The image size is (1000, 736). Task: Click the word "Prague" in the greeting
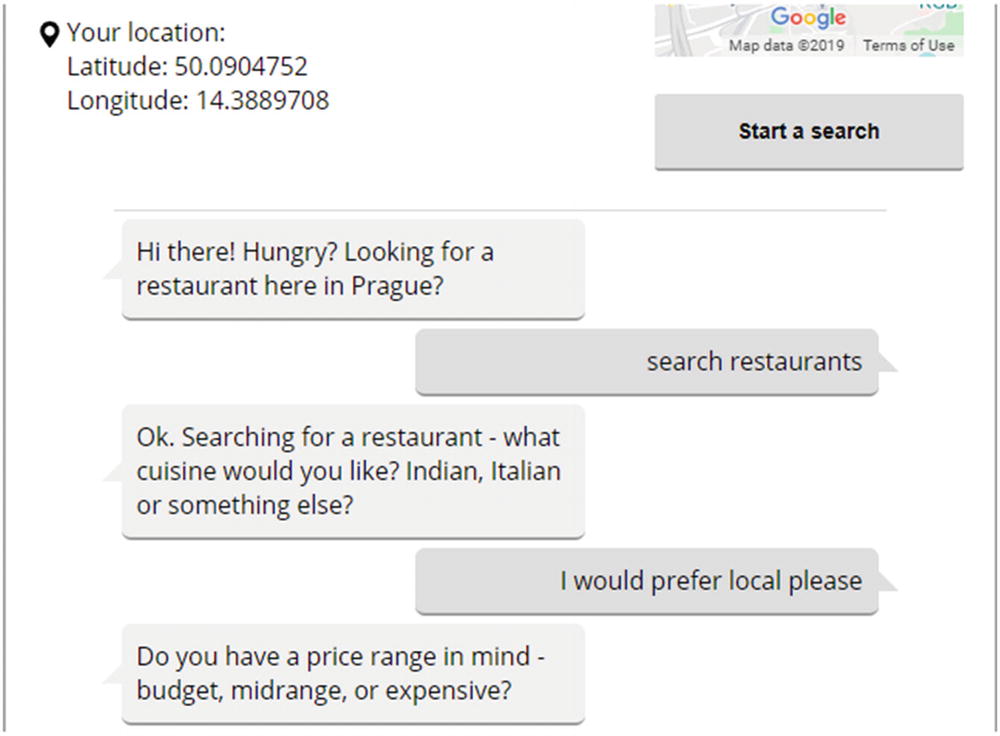(397, 285)
